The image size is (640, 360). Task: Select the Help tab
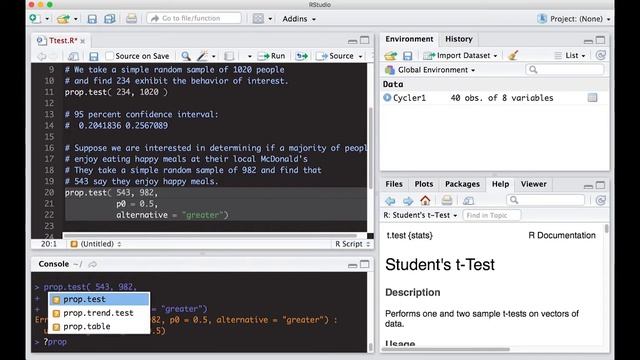[500, 184]
